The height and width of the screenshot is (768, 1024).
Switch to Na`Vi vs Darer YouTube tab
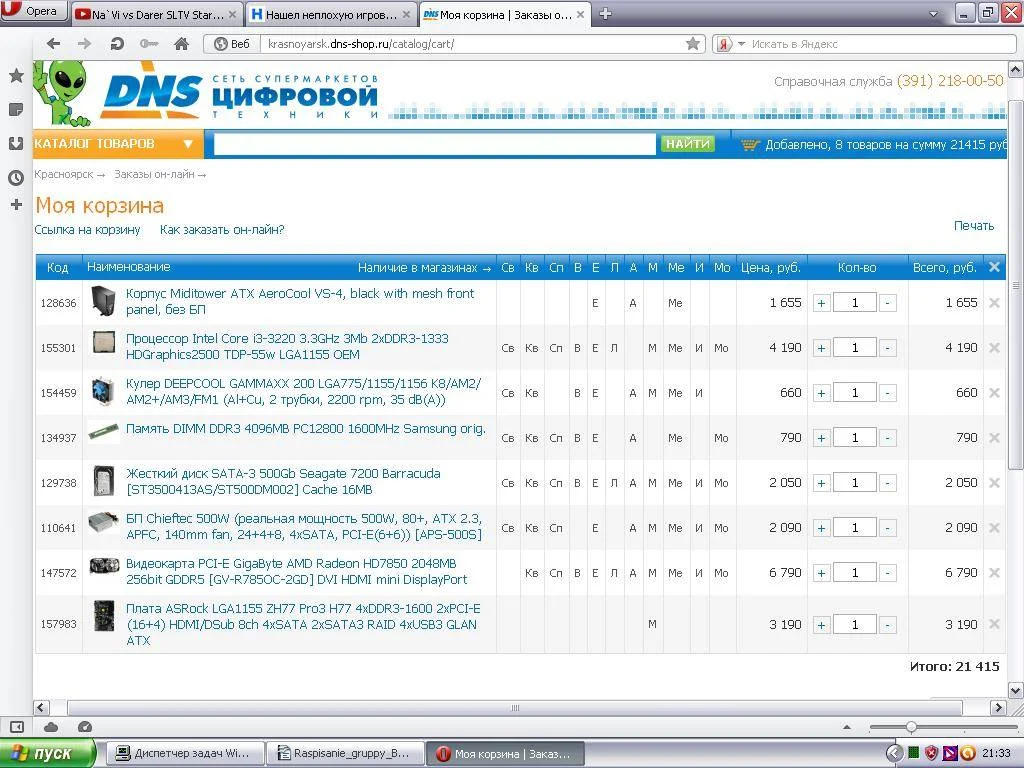point(157,14)
